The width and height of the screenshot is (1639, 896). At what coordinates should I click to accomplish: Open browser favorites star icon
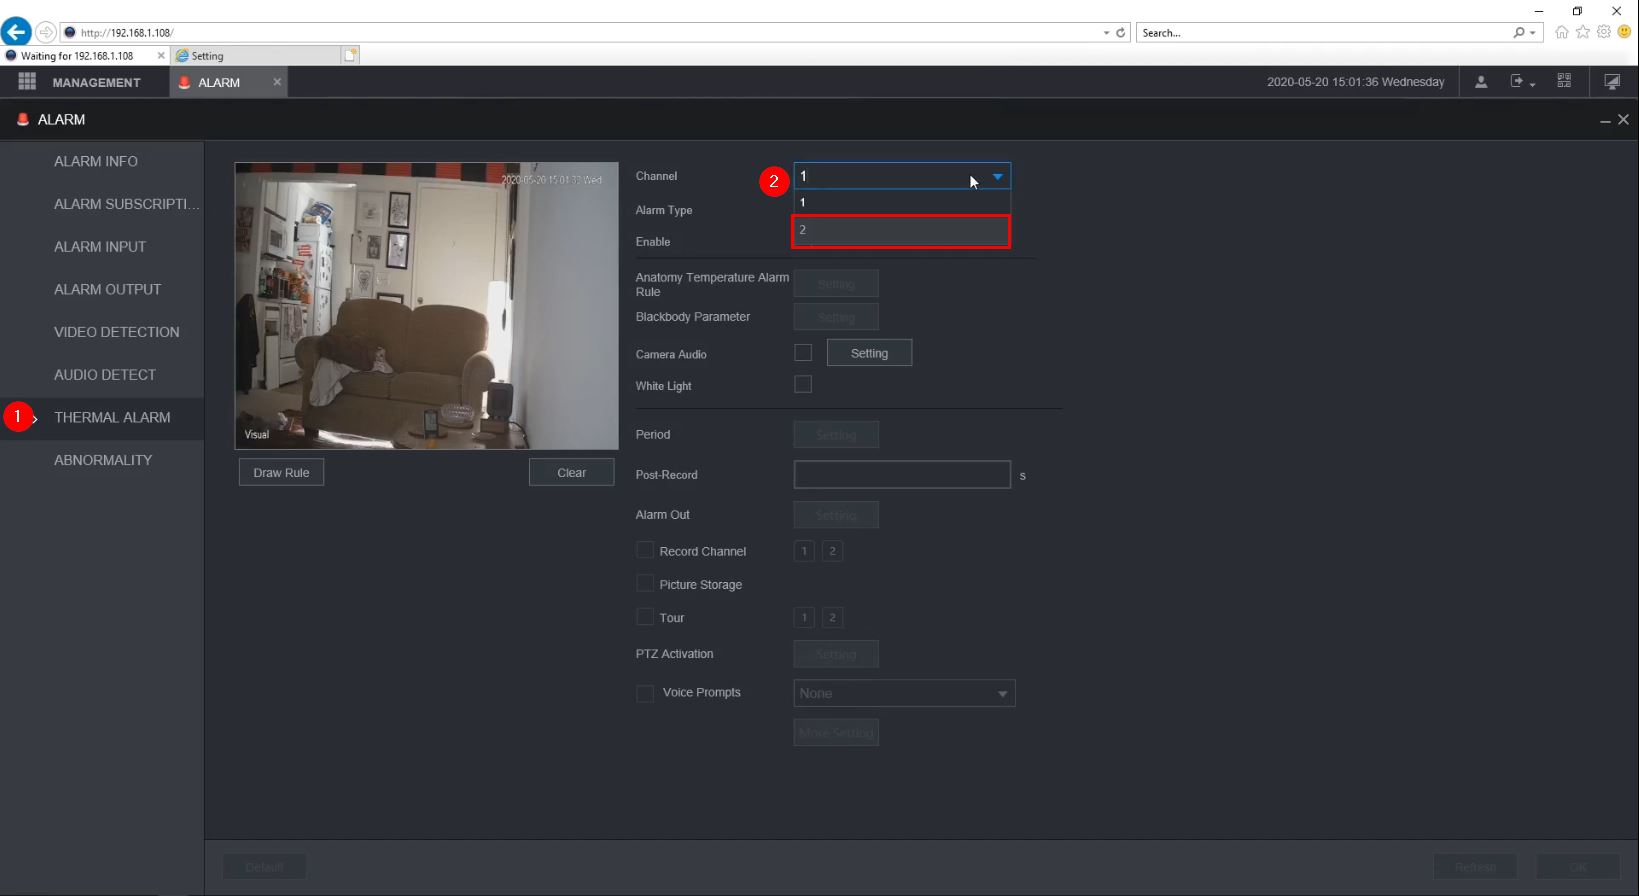(x=1582, y=32)
